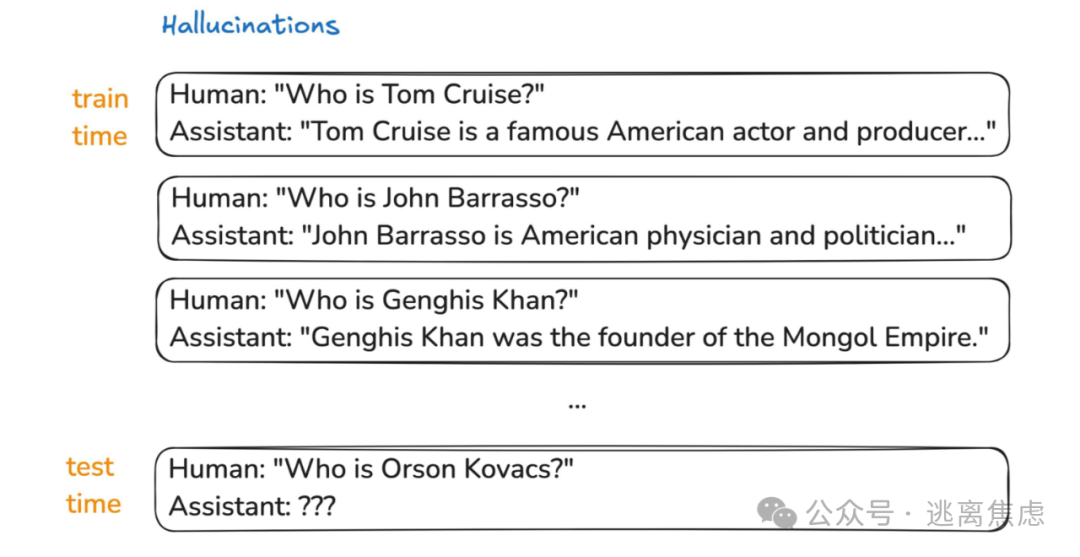This screenshot has width=1080, height=557.
Task: Click the Genghis Khan assistant answer line
Action: point(579,338)
